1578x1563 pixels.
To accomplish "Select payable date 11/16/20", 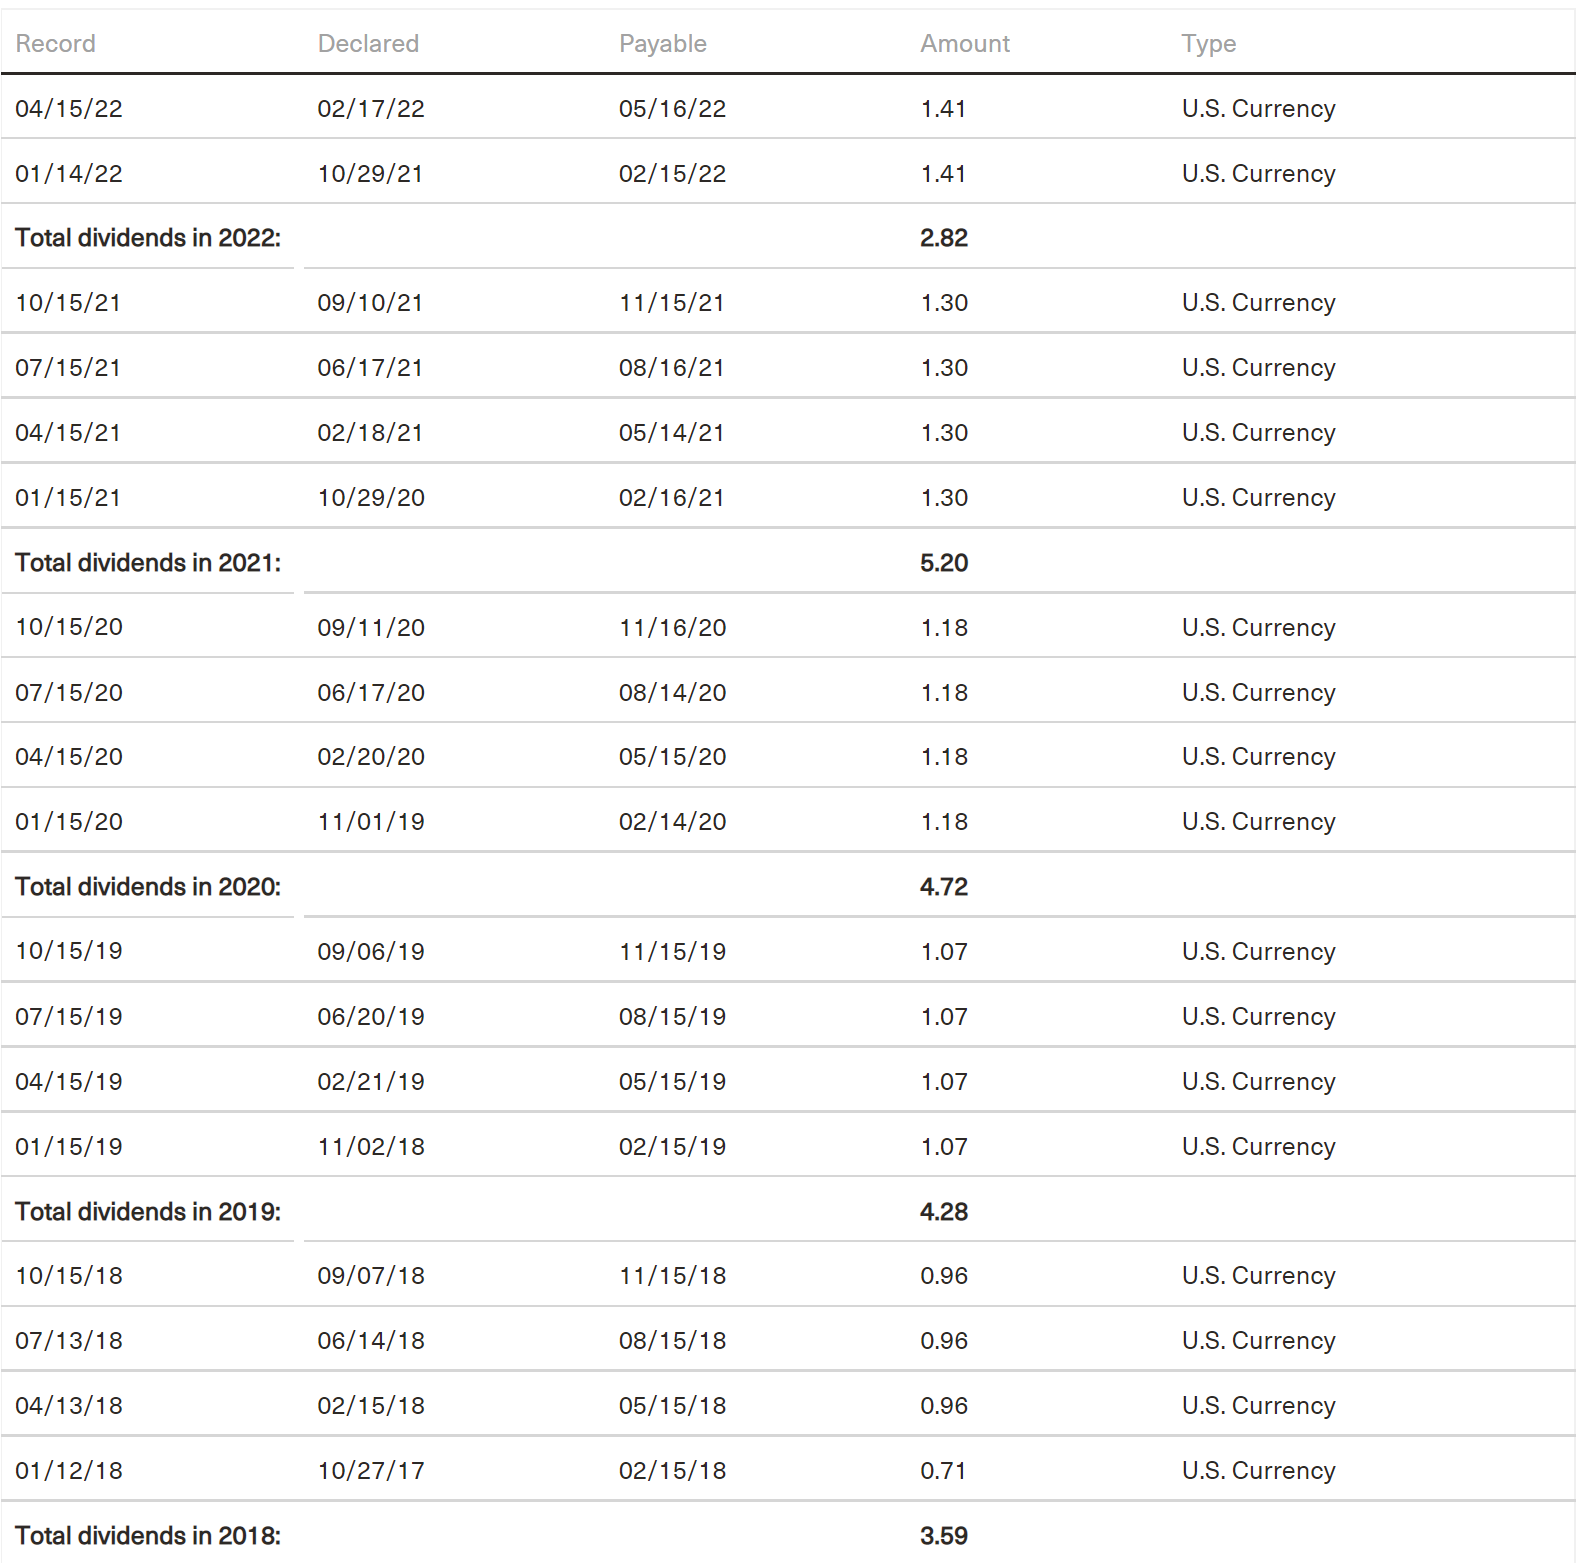I will (x=673, y=628).
